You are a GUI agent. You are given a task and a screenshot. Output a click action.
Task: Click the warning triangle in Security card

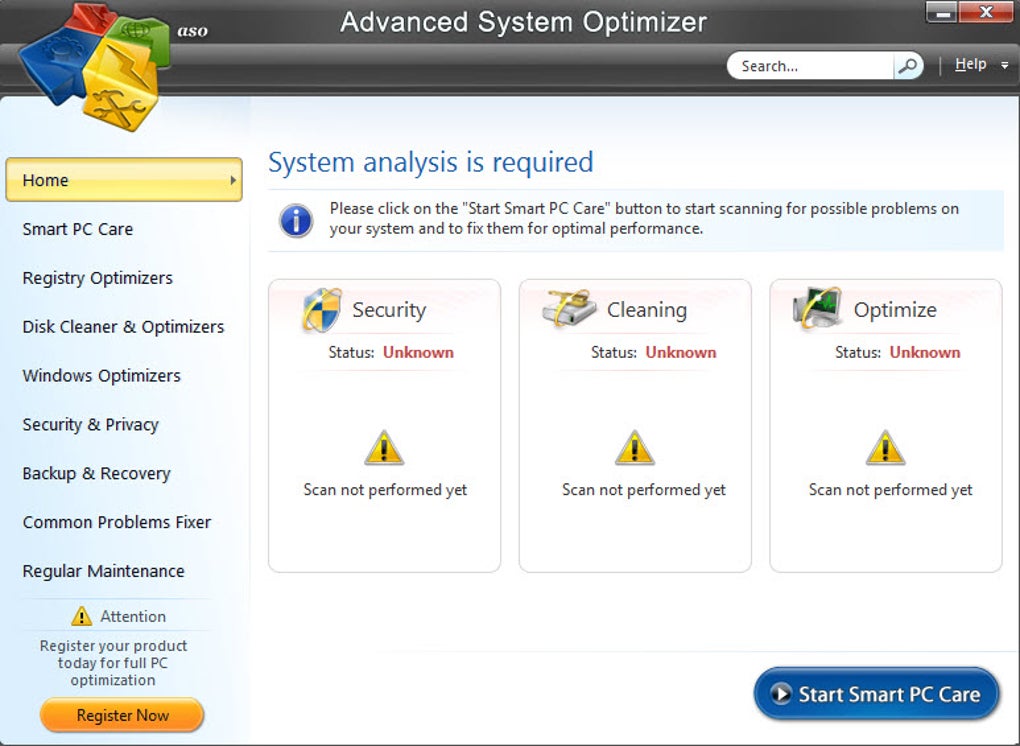(x=384, y=448)
